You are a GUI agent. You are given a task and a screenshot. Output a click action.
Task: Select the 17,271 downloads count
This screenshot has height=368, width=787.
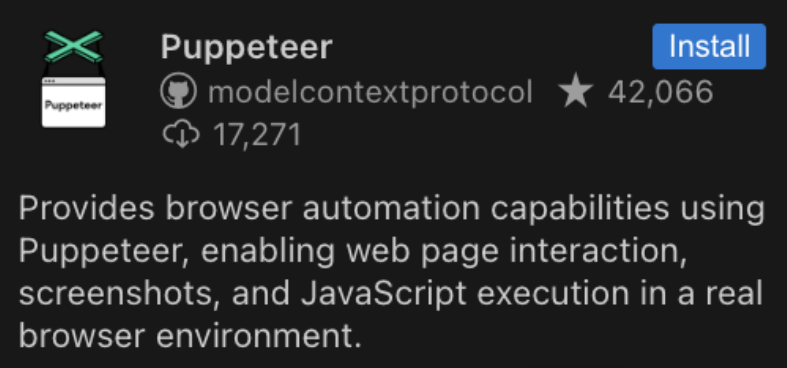click(x=256, y=135)
